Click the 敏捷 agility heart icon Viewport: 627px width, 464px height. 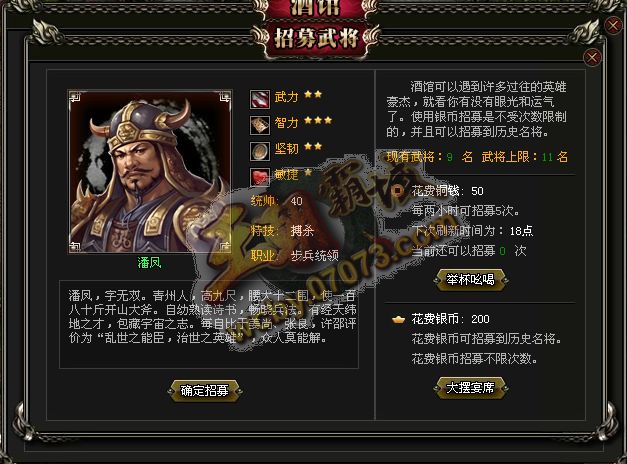click(x=260, y=177)
